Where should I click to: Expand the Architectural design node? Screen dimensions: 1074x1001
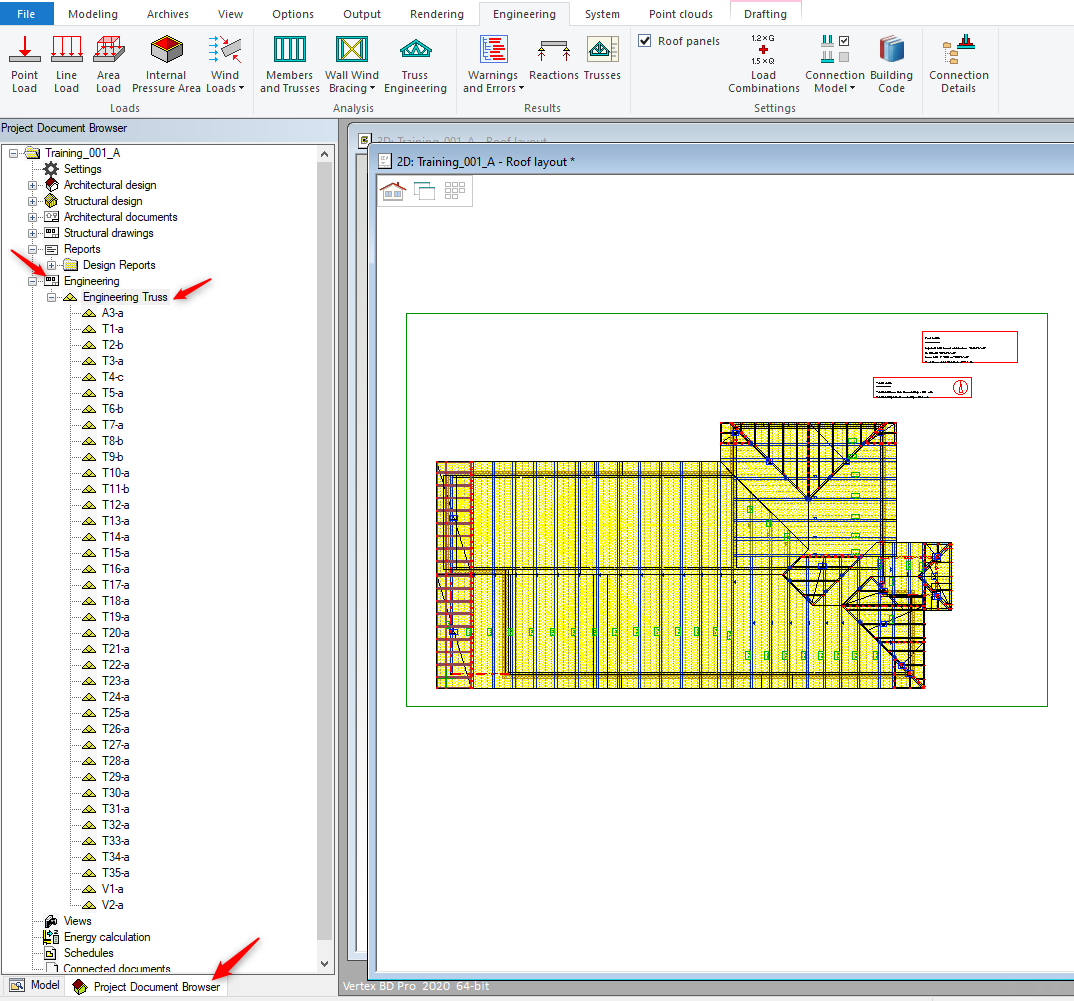pos(33,185)
